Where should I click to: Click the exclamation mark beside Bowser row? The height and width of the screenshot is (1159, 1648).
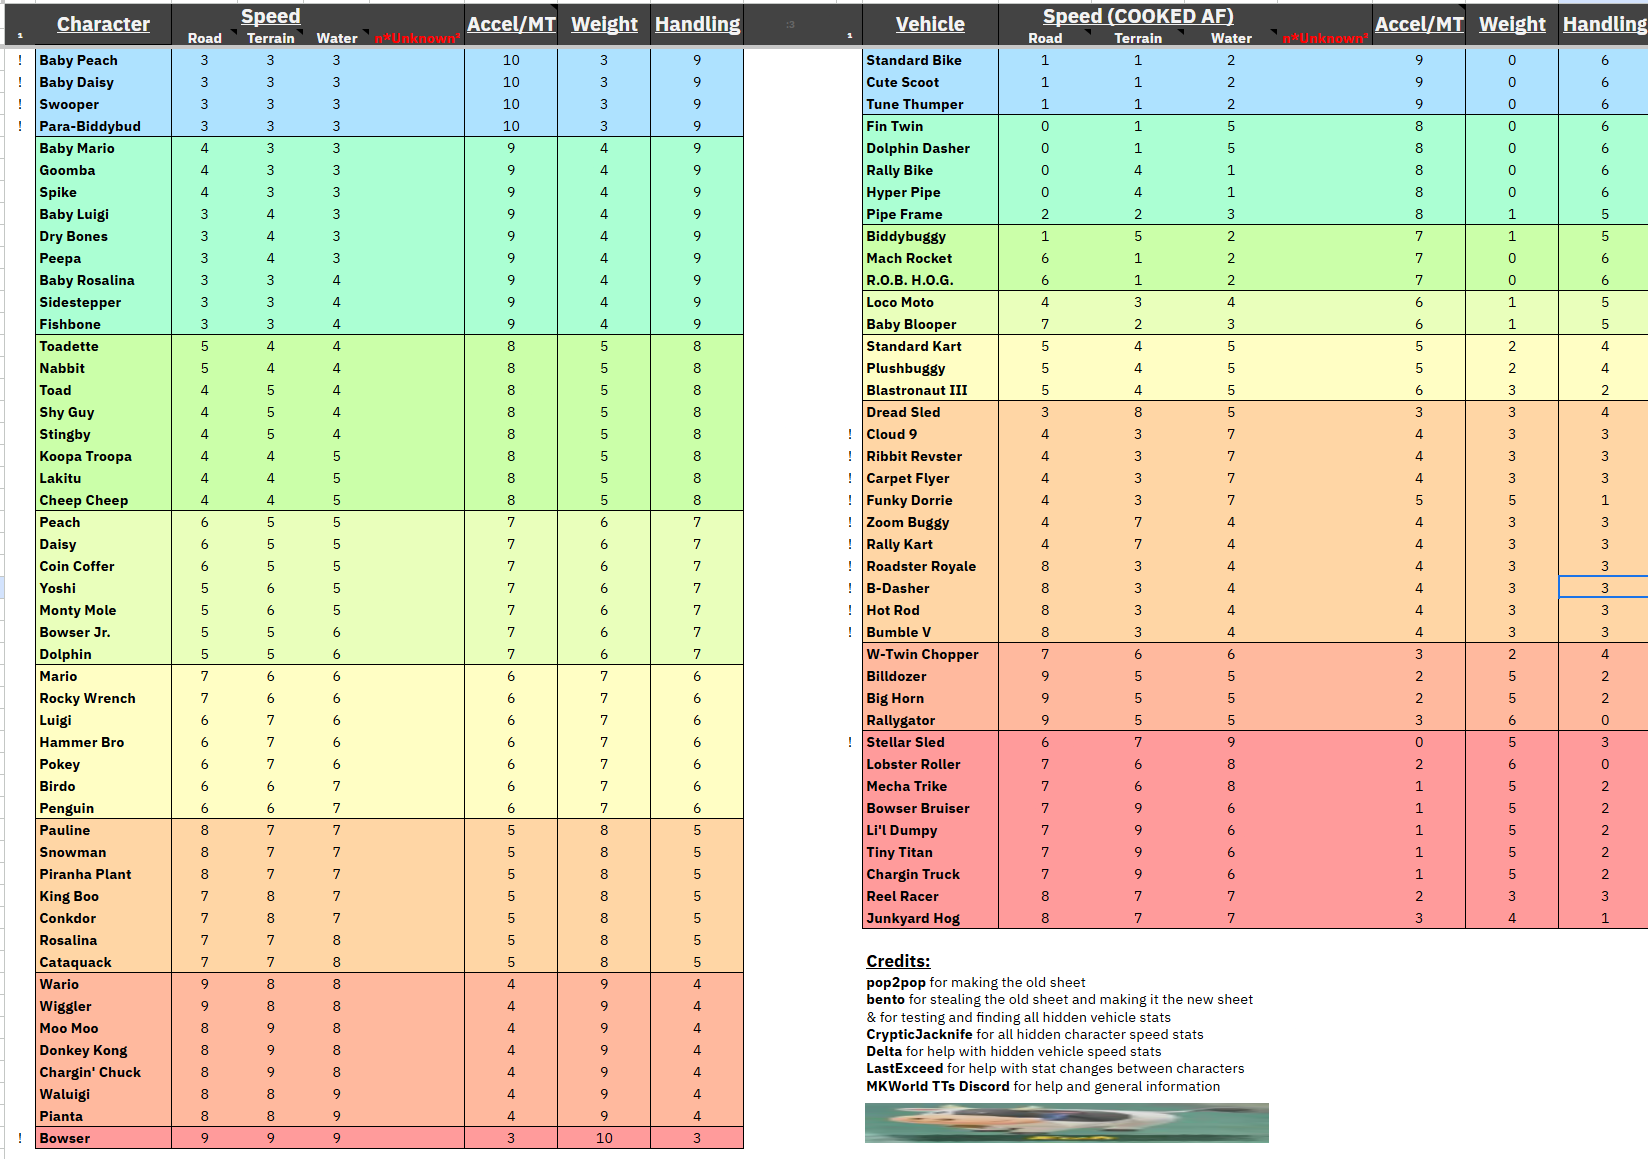(20, 1138)
